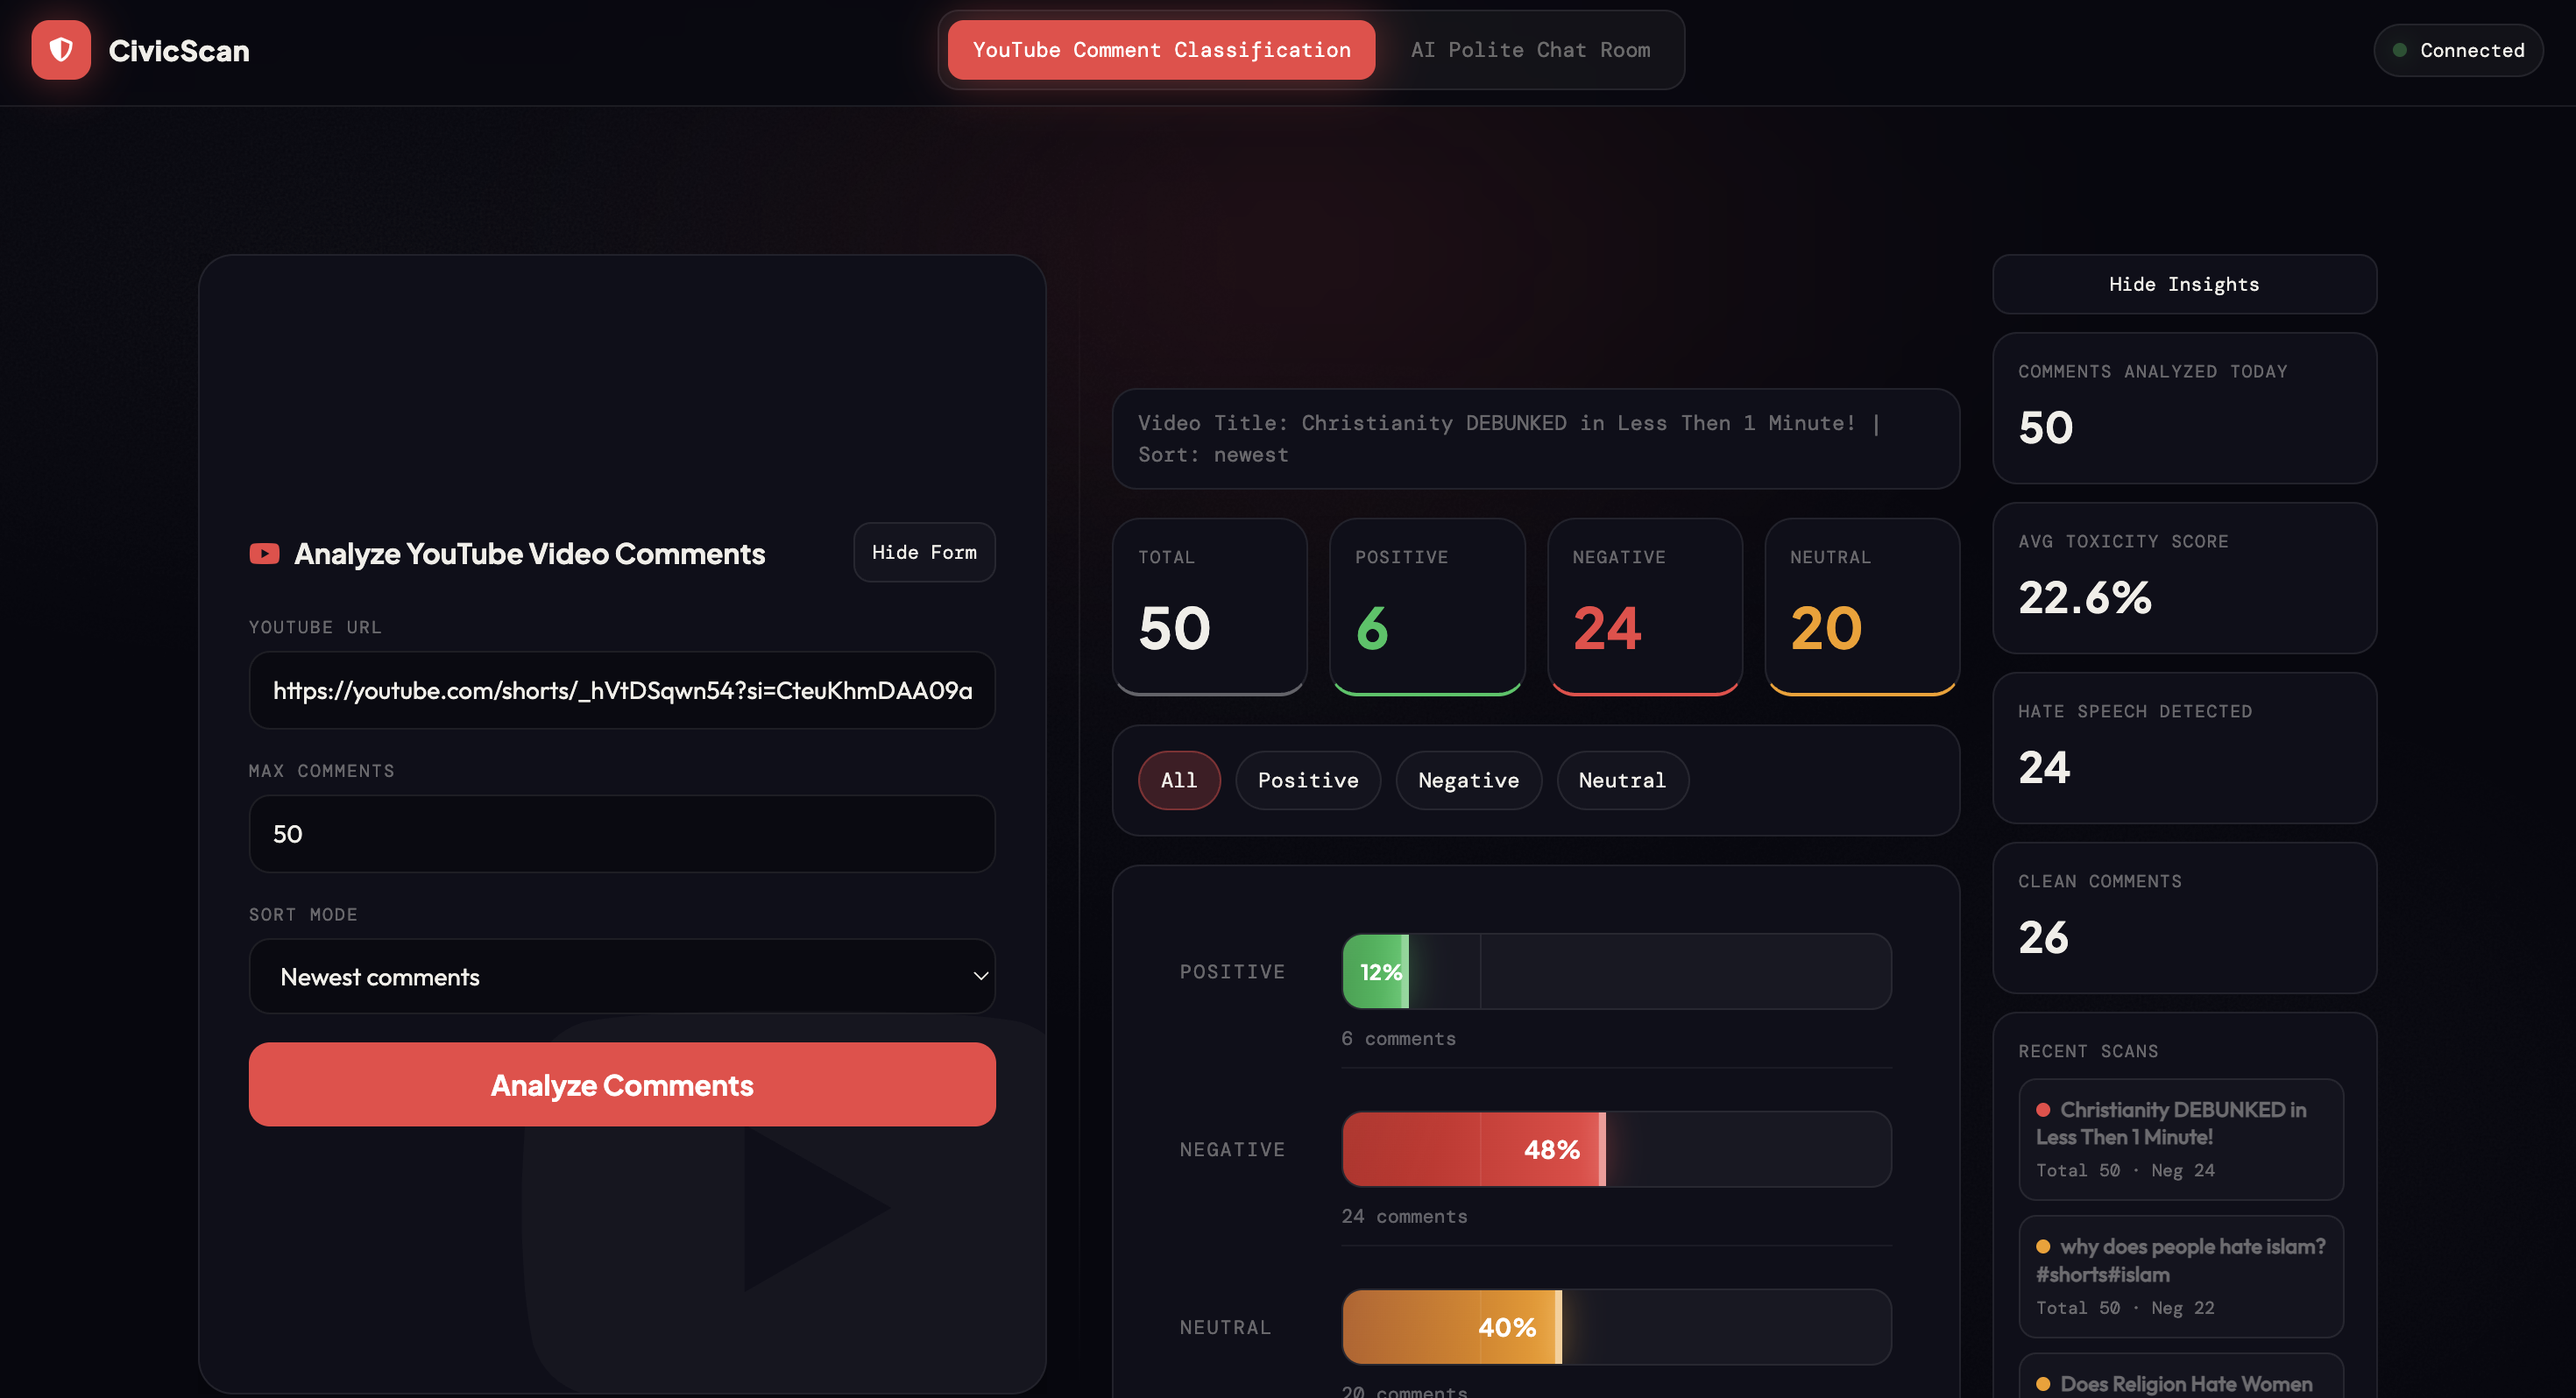The height and width of the screenshot is (1398, 2576).
Task: Click the Analyze Comments button
Action: pos(622,1085)
